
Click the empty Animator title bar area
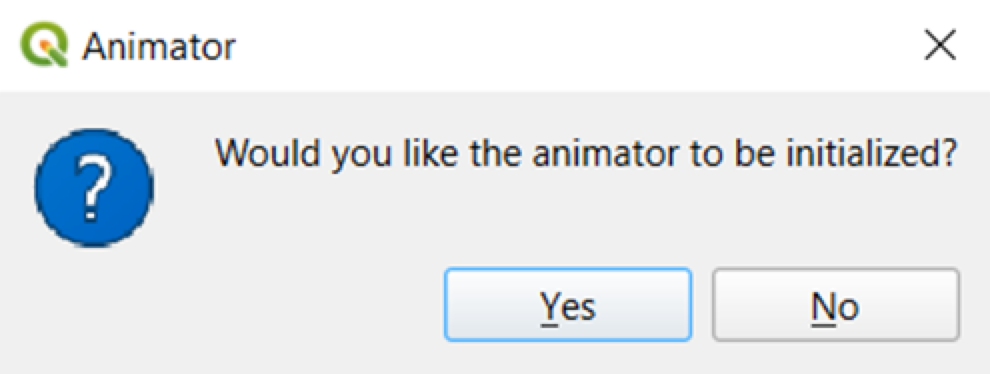(568, 45)
